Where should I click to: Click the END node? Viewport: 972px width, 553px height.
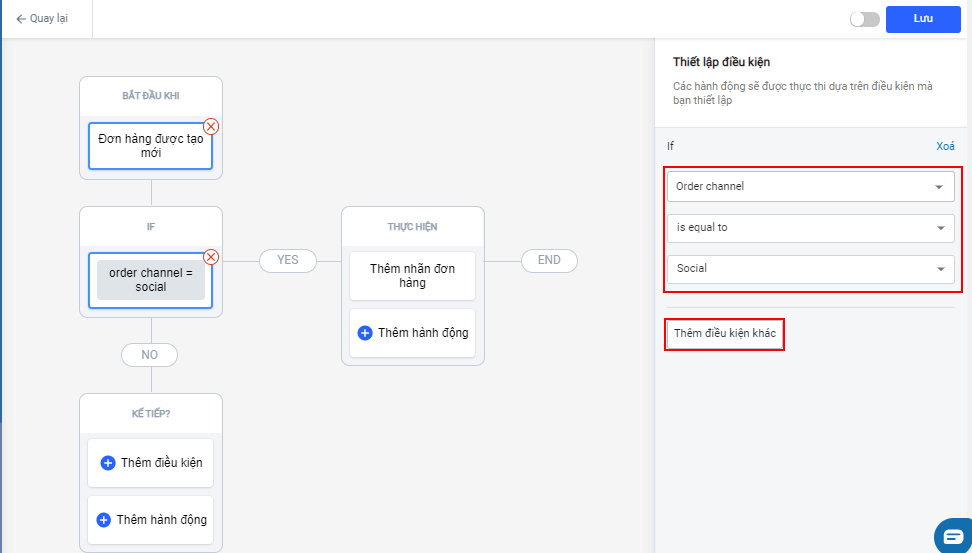click(x=549, y=260)
